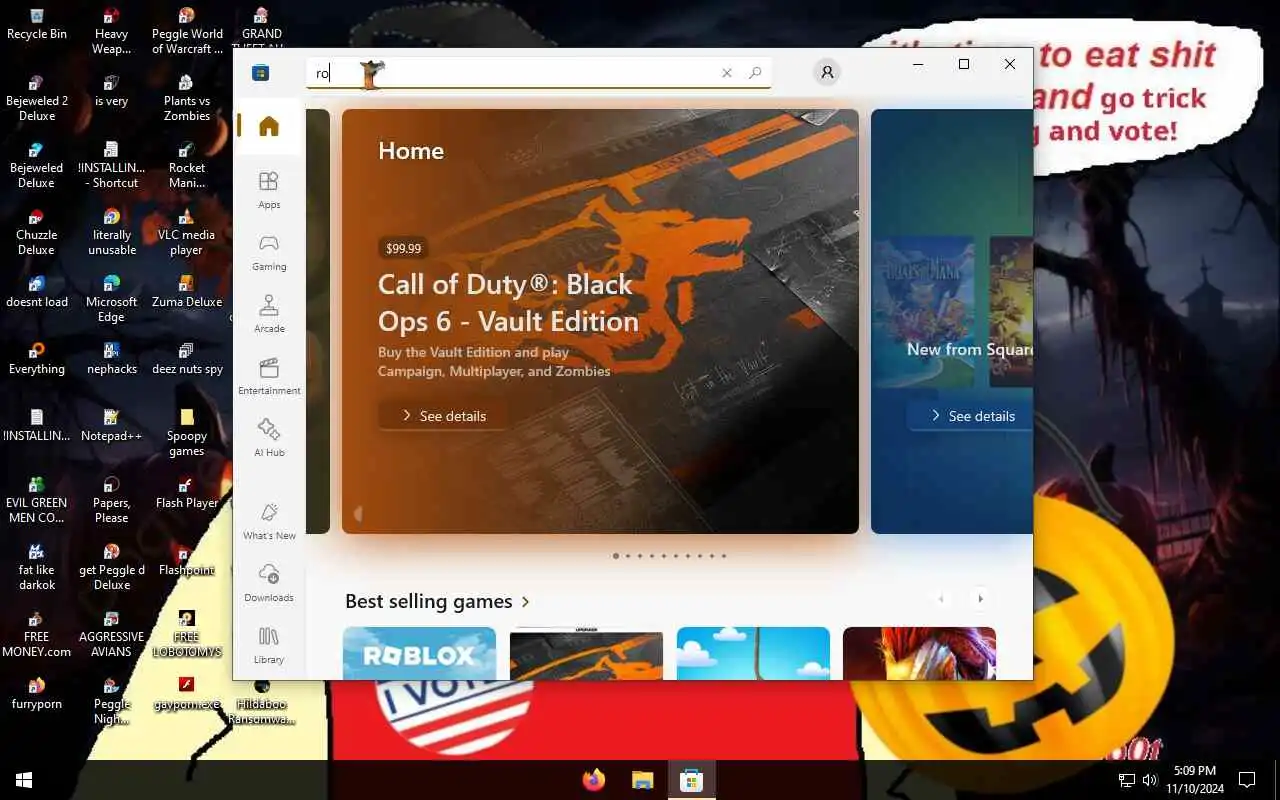The width and height of the screenshot is (1280, 800).
Task: Open the Black Ops 6 thumbnail in best sellers
Action: click(x=586, y=653)
